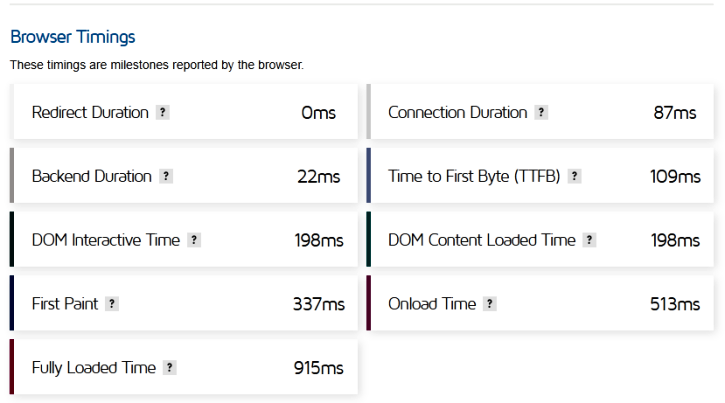Open the DOM Content Loaded Time help icon
The height and width of the screenshot is (403, 725).
click(589, 240)
